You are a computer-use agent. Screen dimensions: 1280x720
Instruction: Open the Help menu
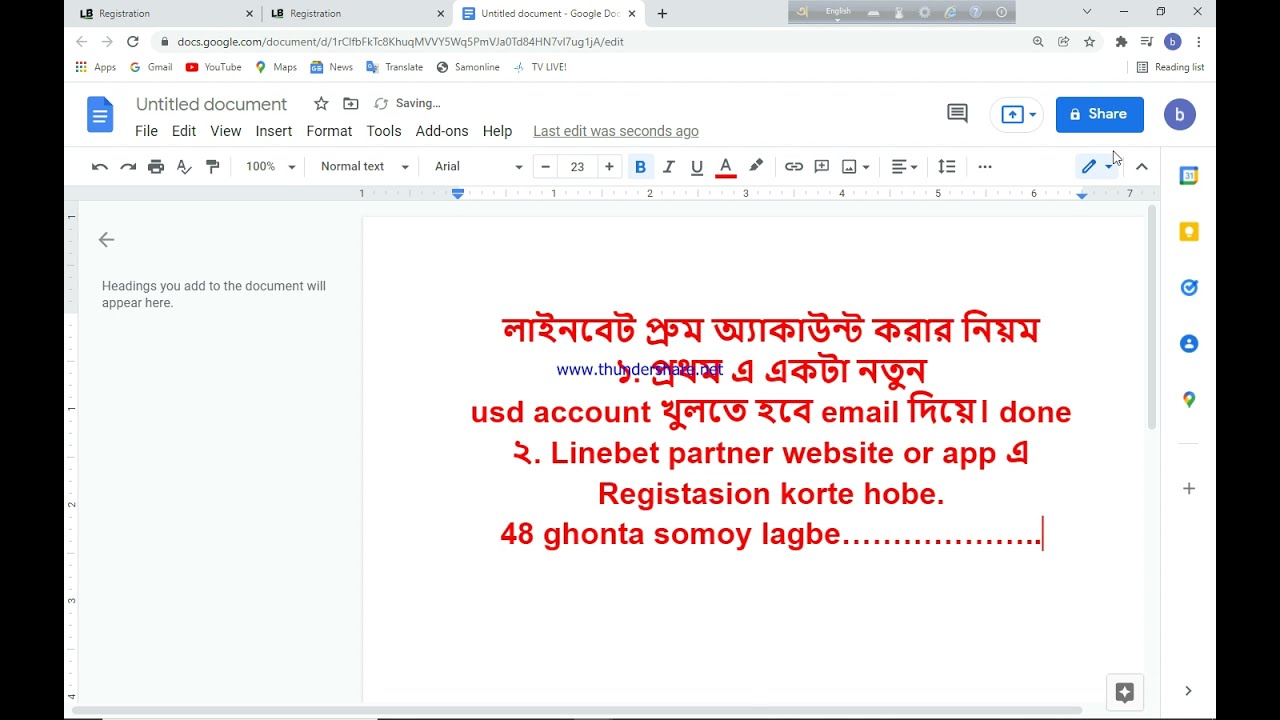[497, 131]
